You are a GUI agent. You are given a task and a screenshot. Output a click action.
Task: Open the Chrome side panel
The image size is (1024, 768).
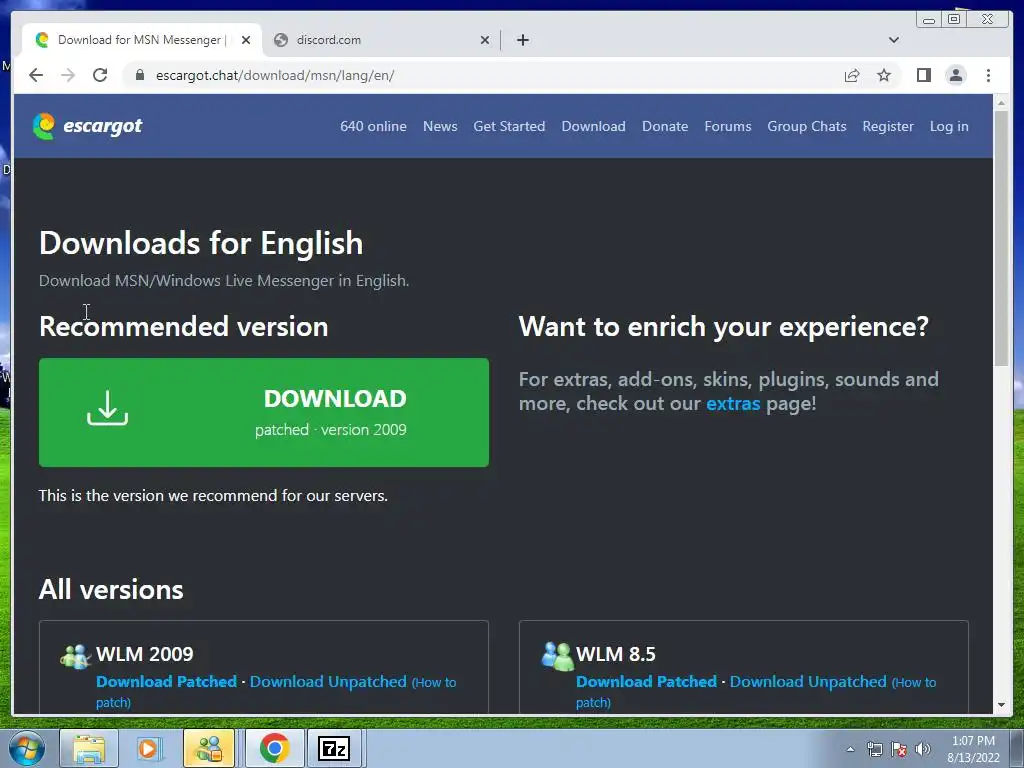(x=923, y=75)
